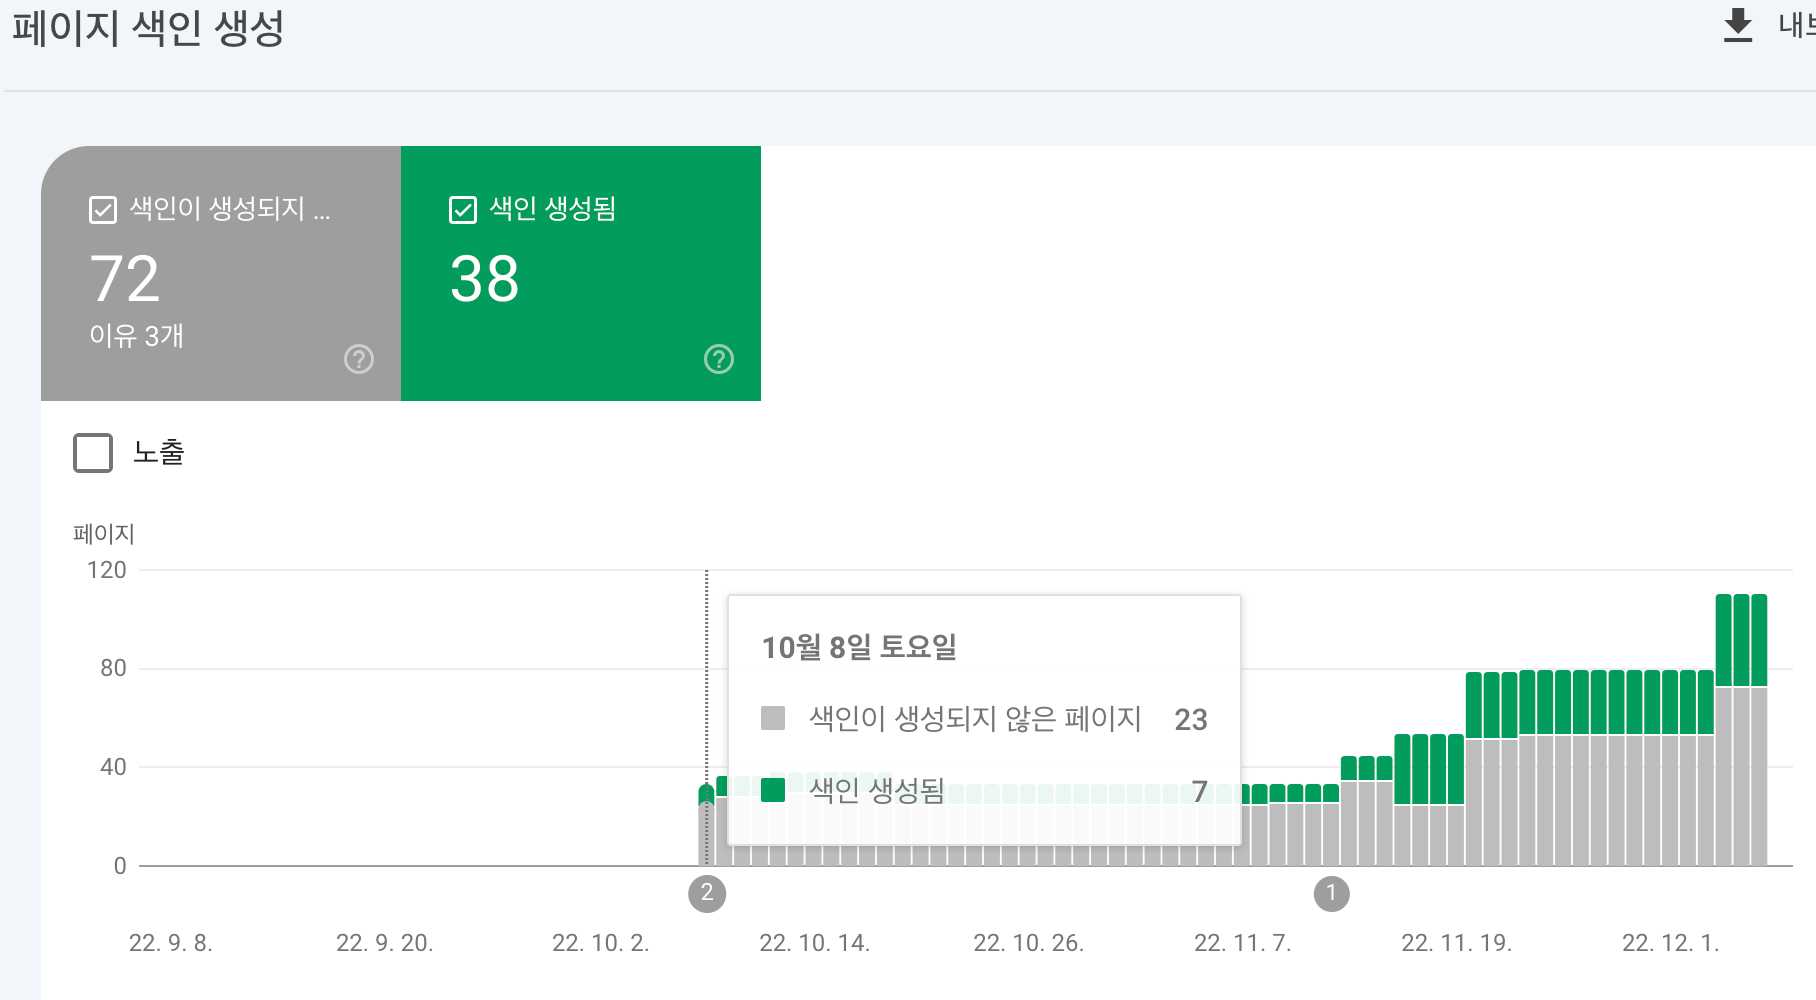Click the 38 count on green card
Viewport: 1816px width, 1000px height.
pos(485,278)
